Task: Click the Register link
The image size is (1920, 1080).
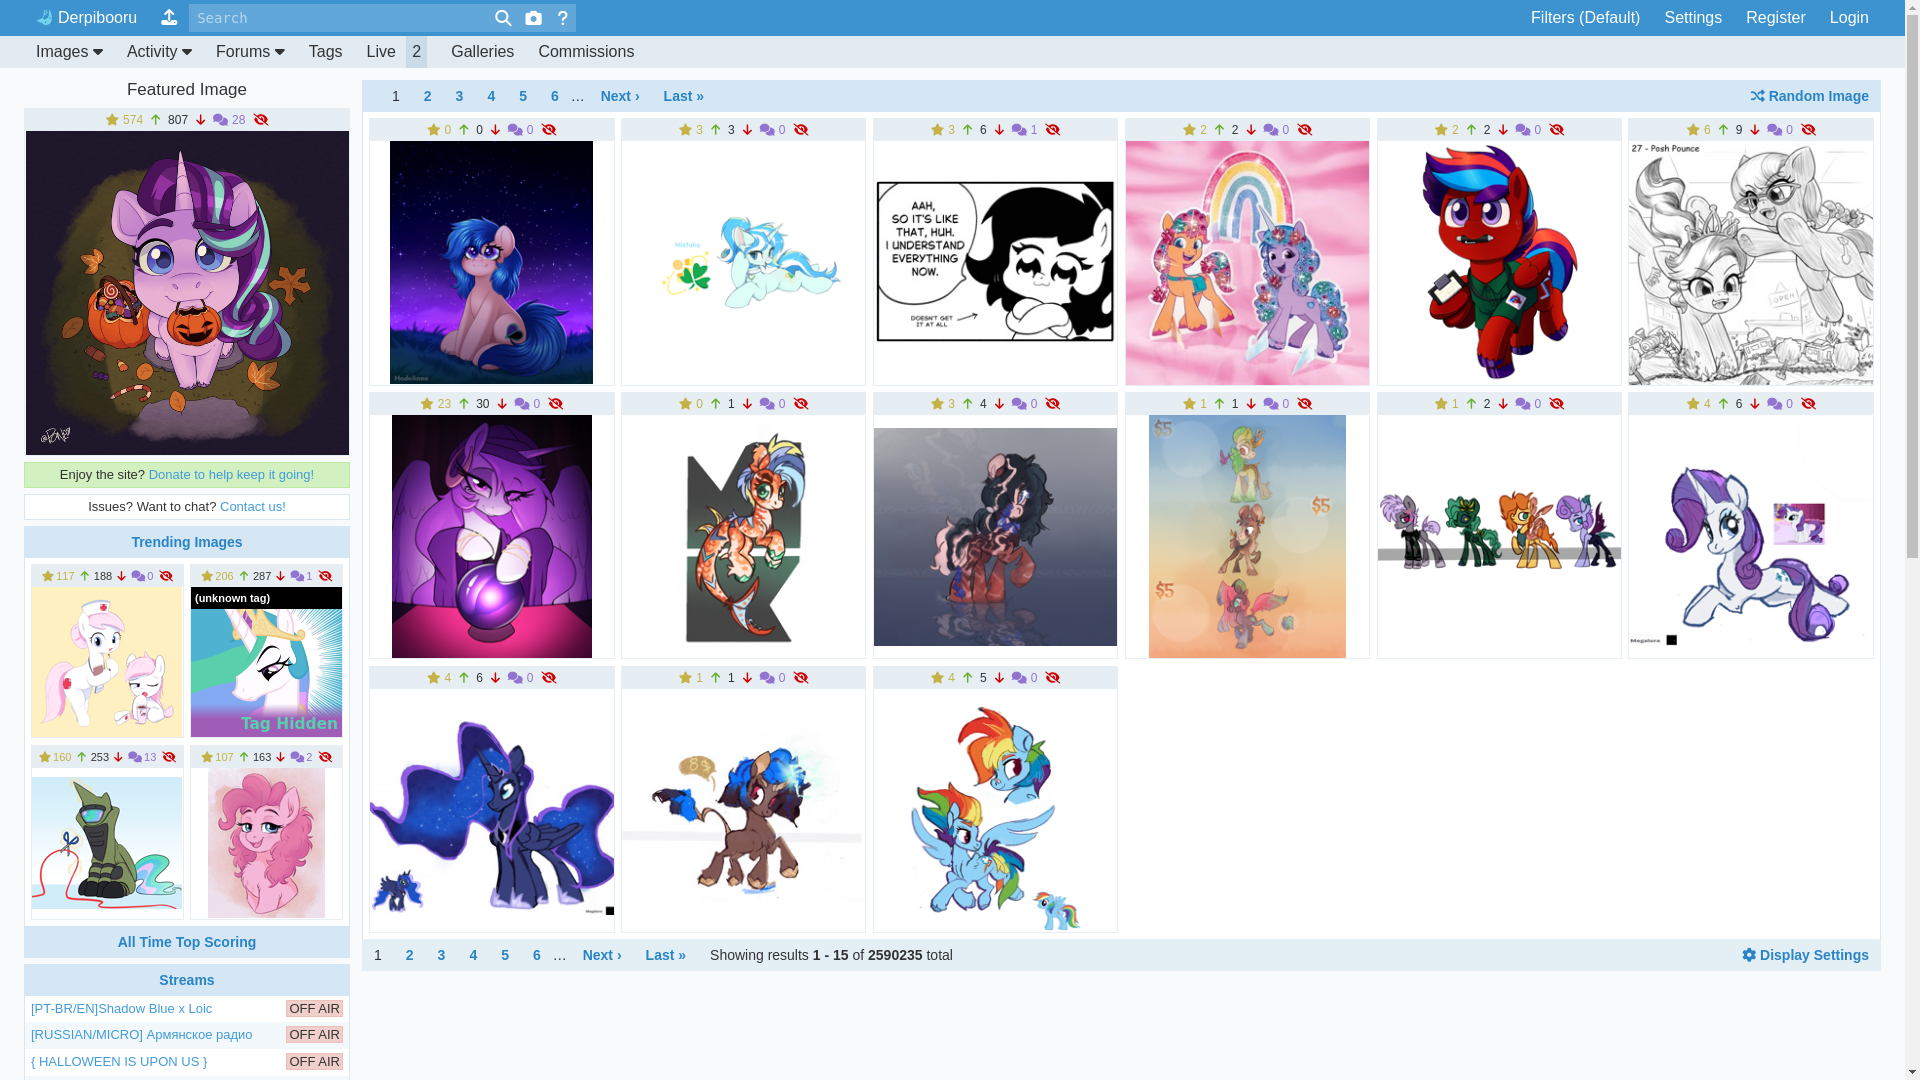Action: 1775,18
